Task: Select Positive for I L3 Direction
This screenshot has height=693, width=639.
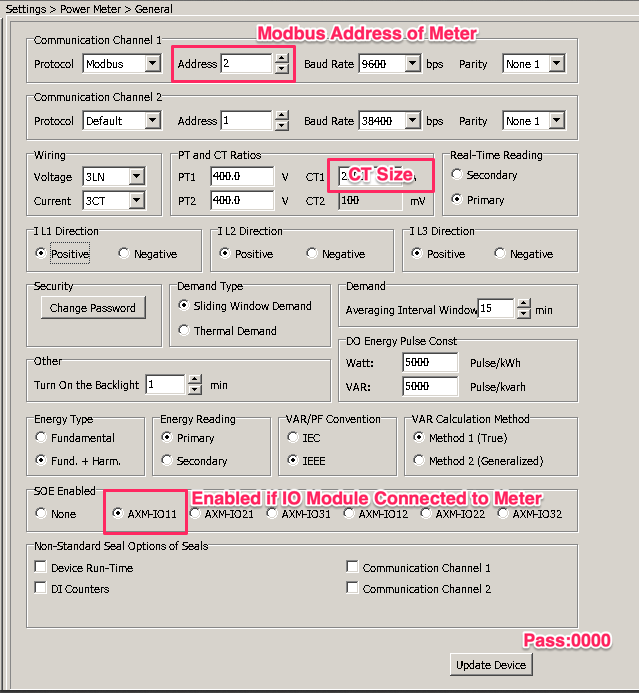Action: [x=438, y=254]
